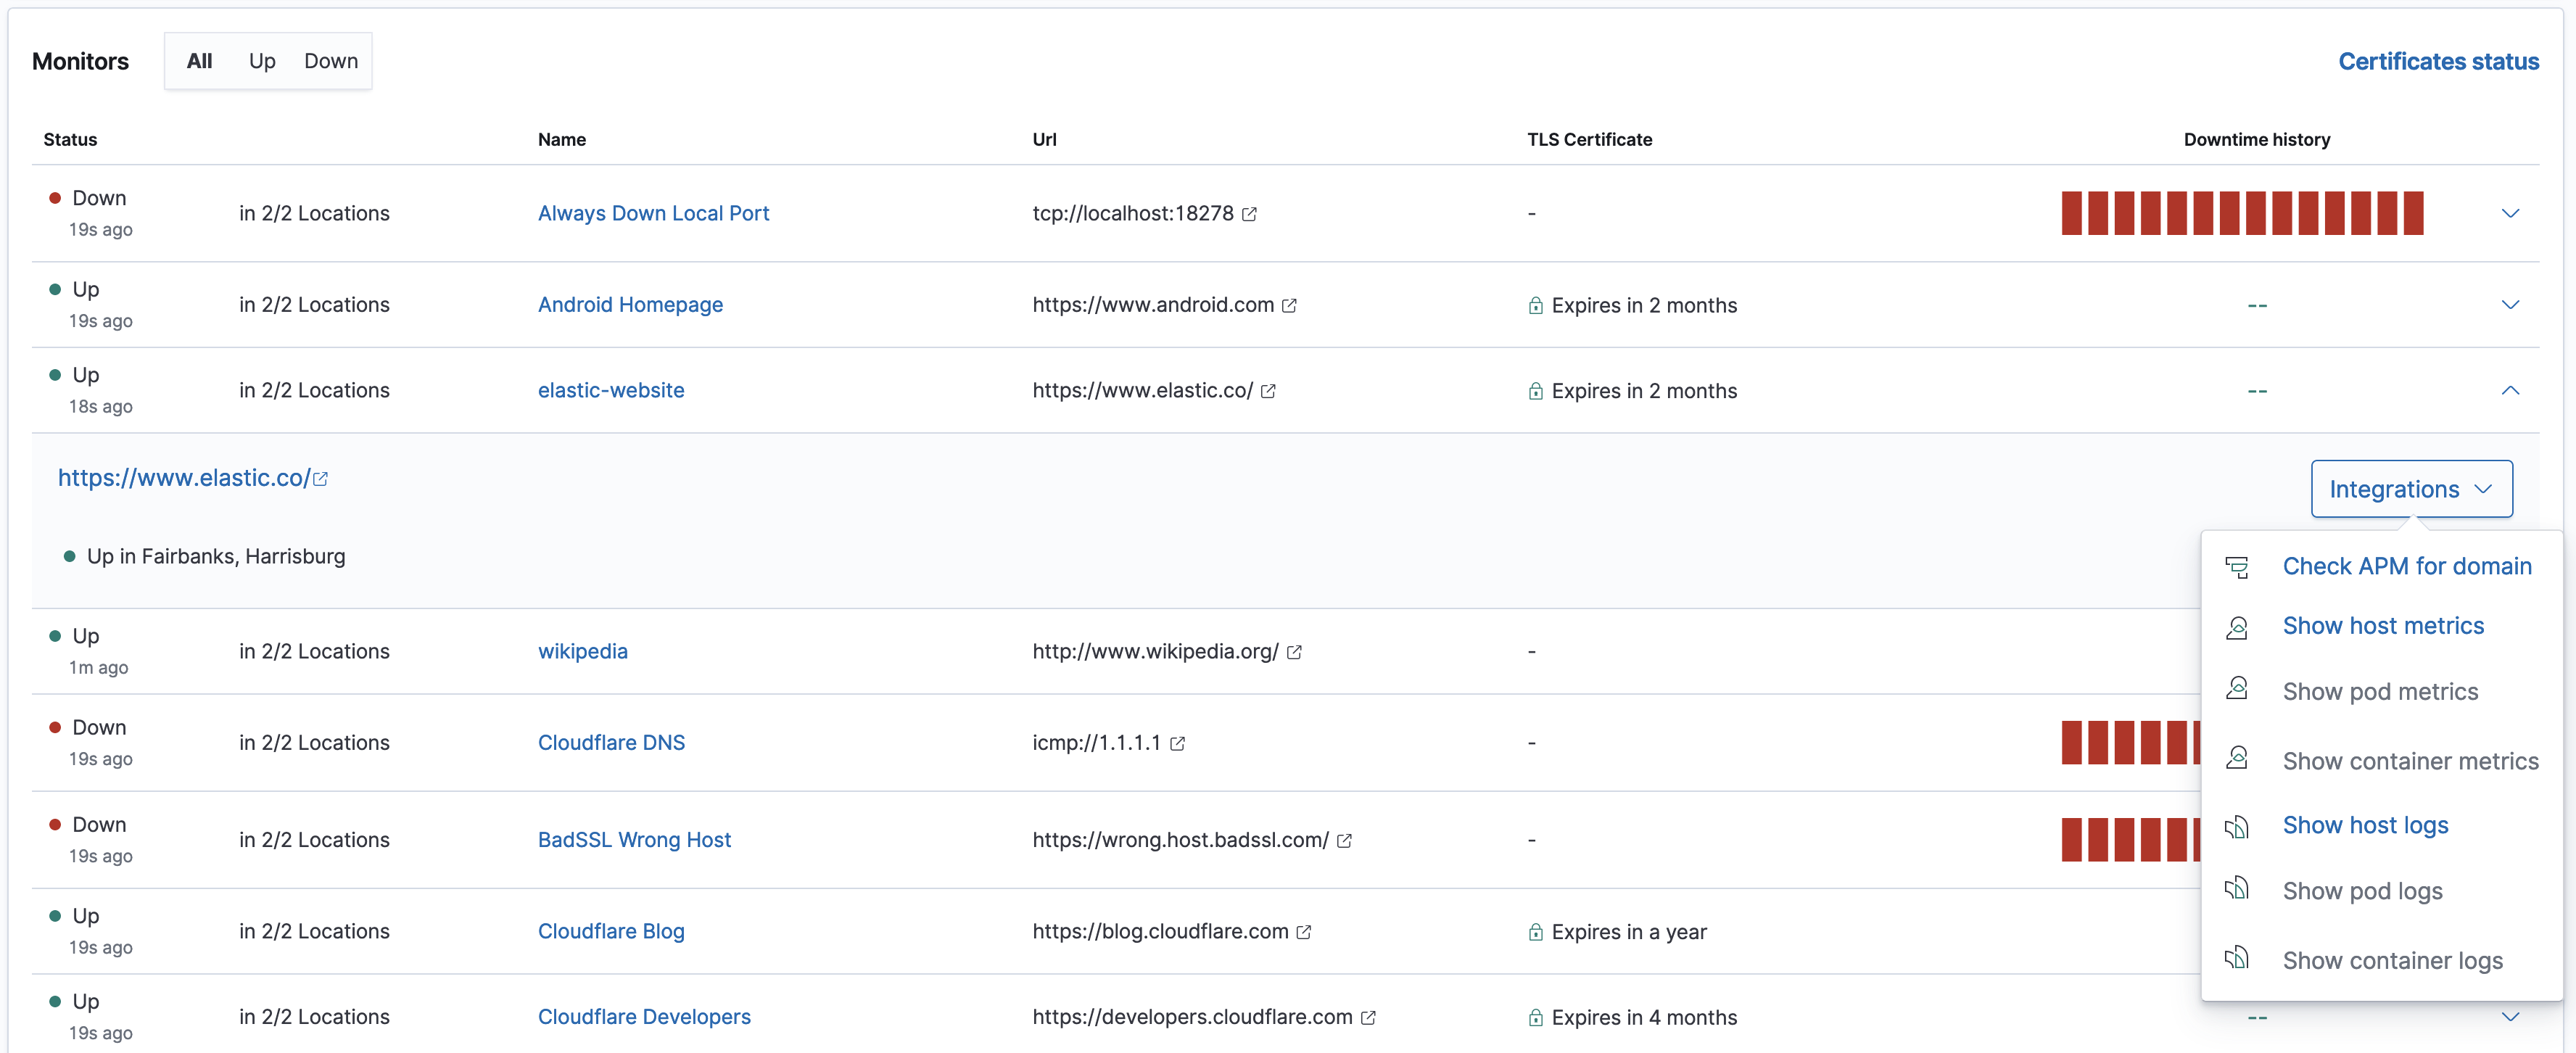Select Show container metrics from the menu
This screenshot has height=1053, width=2576.
[x=2409, y=760]
